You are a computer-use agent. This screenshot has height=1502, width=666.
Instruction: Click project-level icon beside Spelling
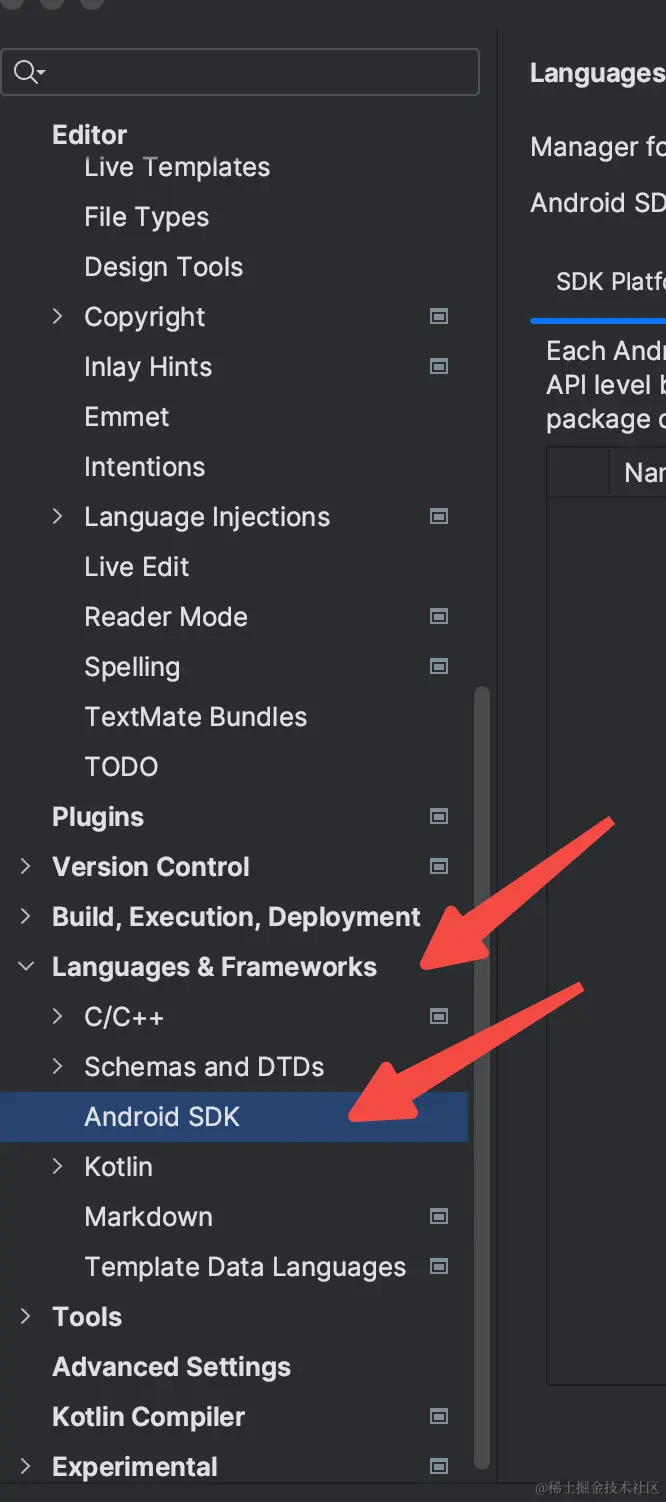click(x=438, y=667)
